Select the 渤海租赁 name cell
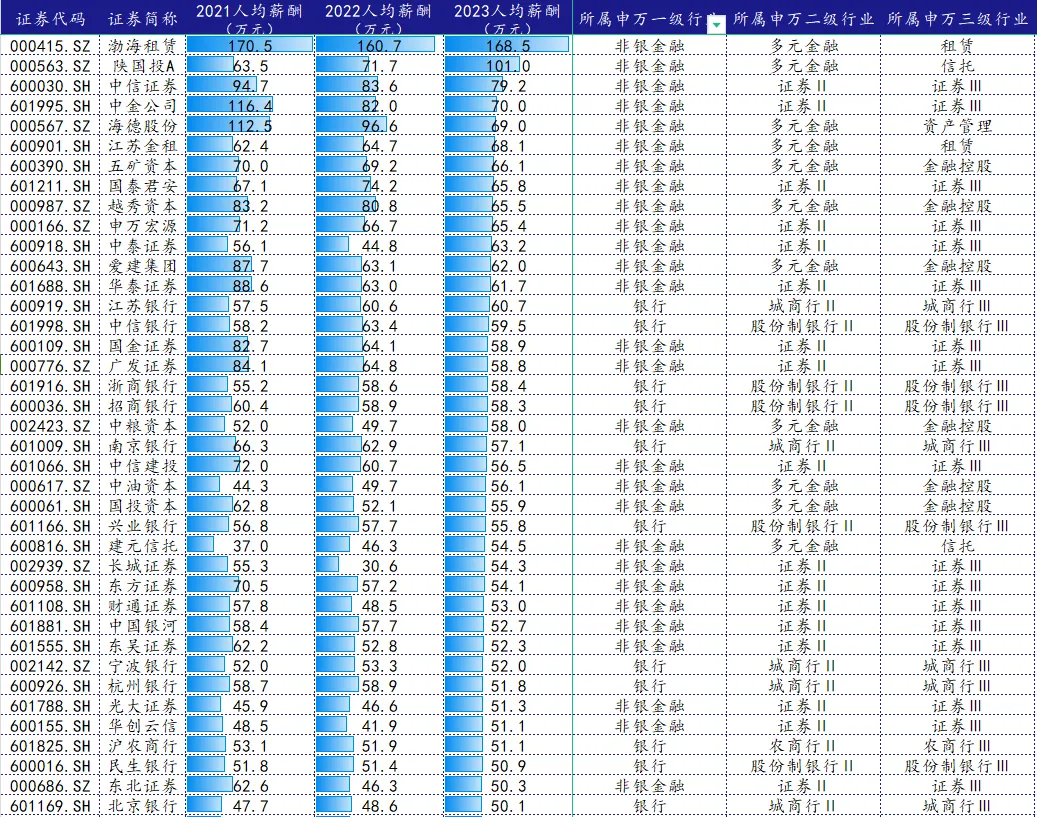This screenshot has width=1037, height=817. point(143,46)
